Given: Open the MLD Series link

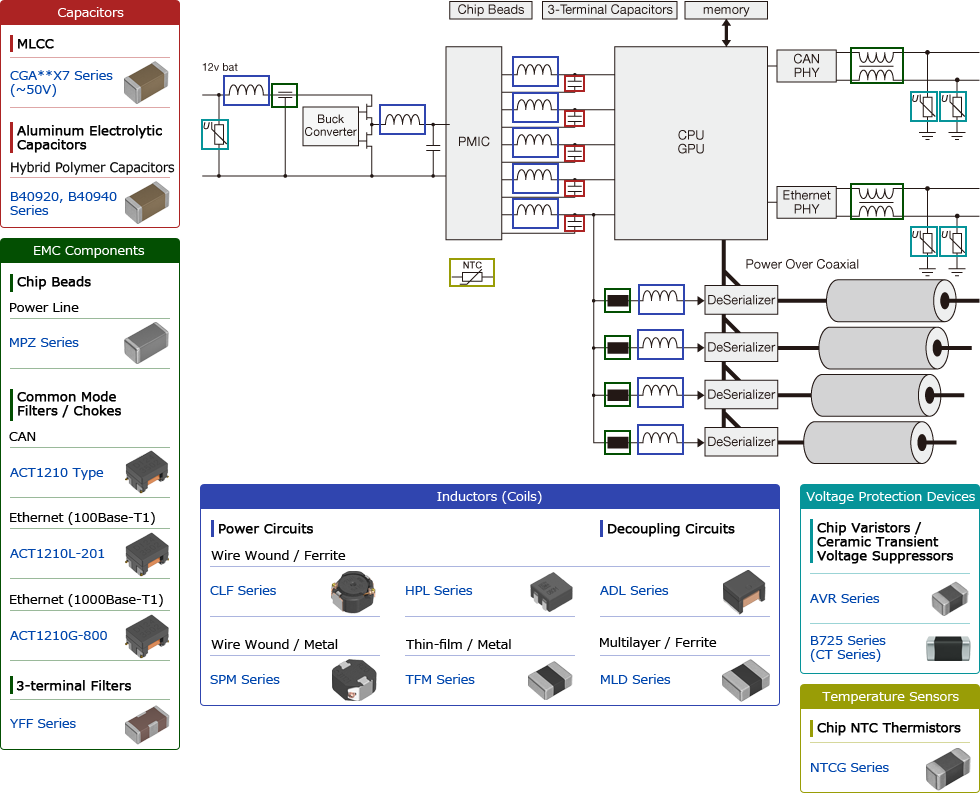Looking at the screenshot, I should coord(634,679).
